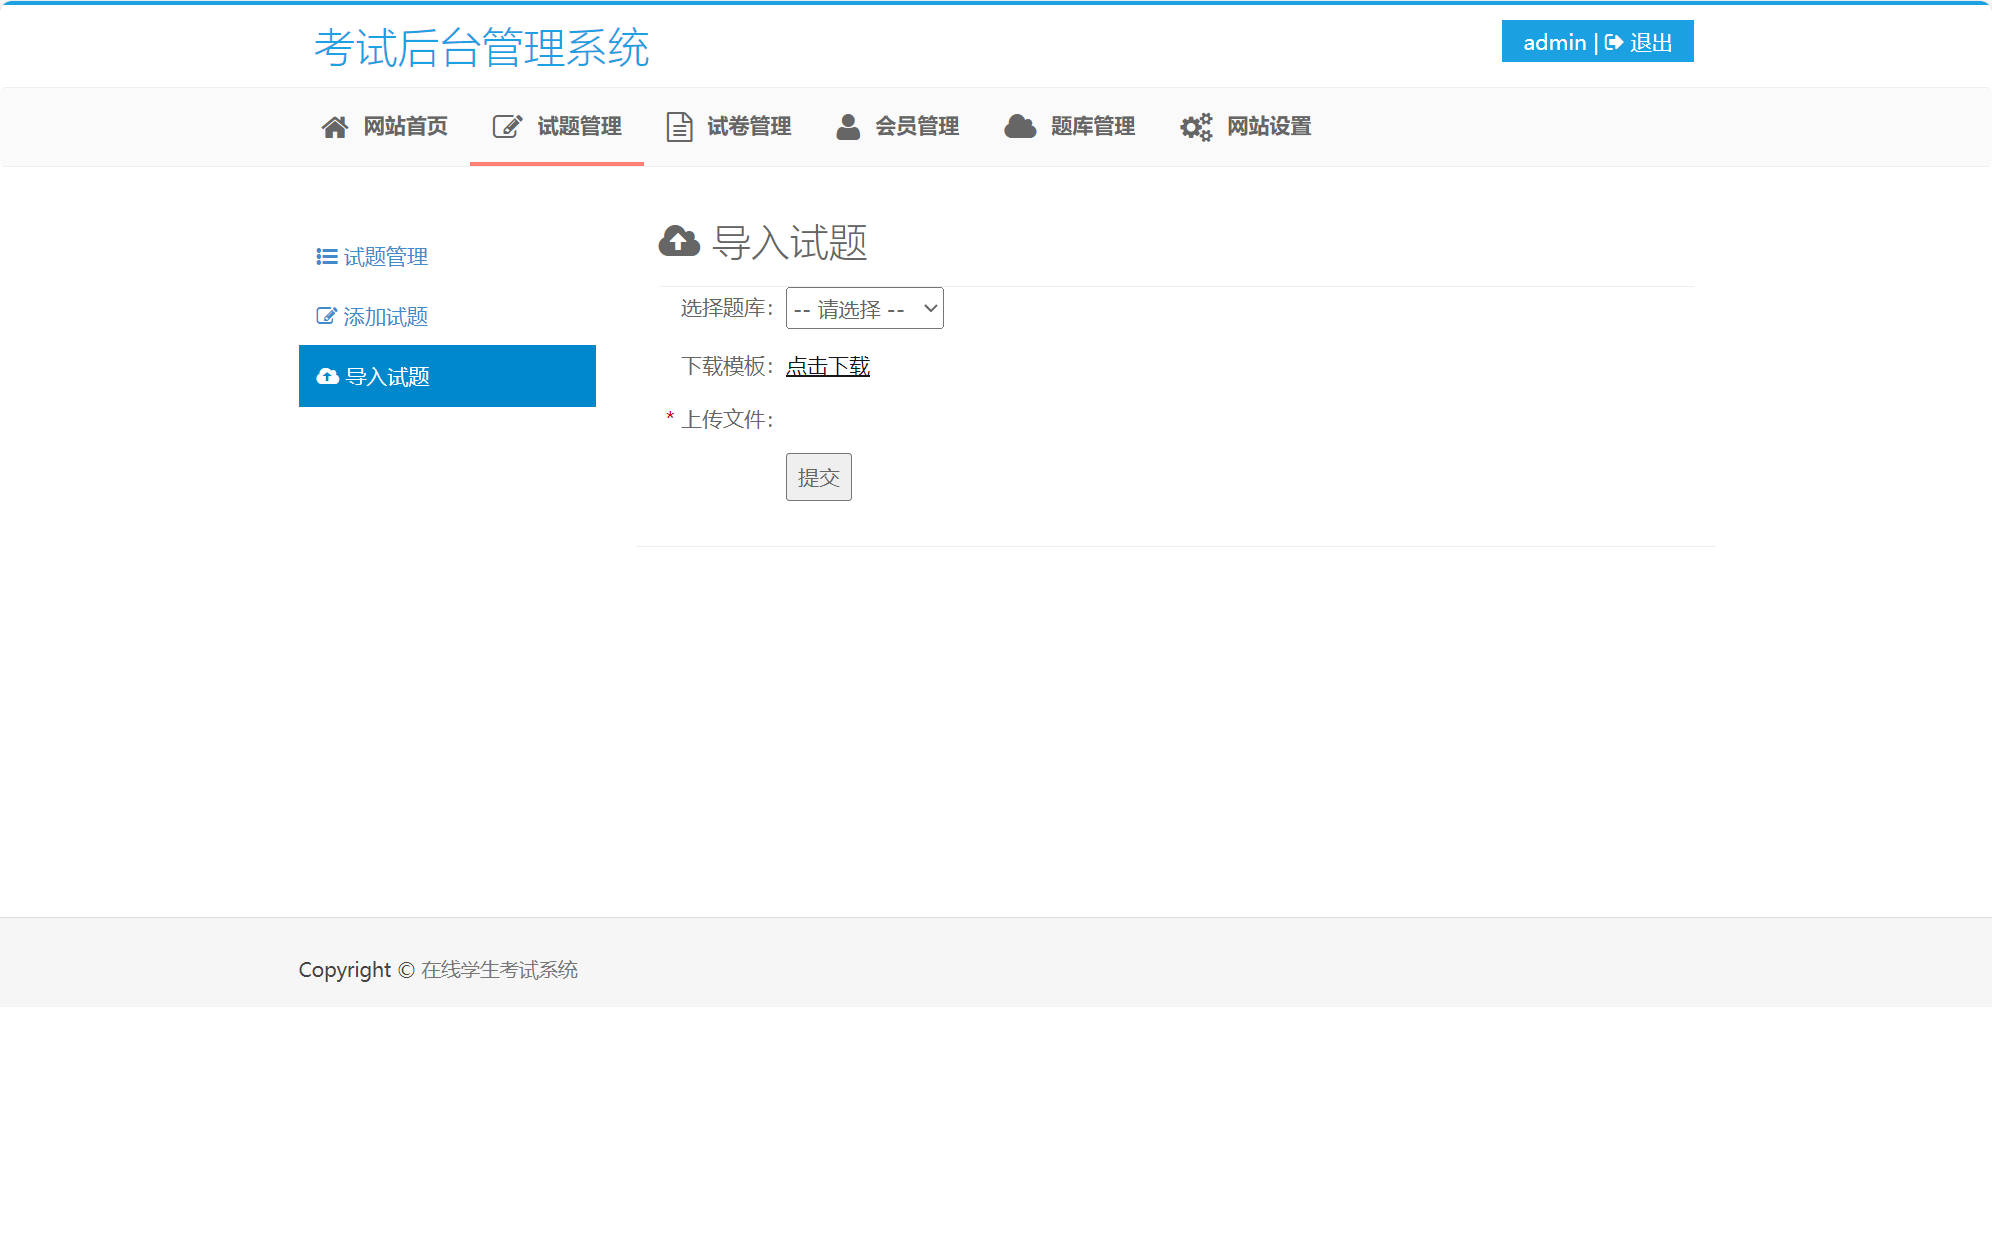Click the upload cloud icon on 导入试题 heading
The image size is (1992, 1252).
tap(679, 240)
